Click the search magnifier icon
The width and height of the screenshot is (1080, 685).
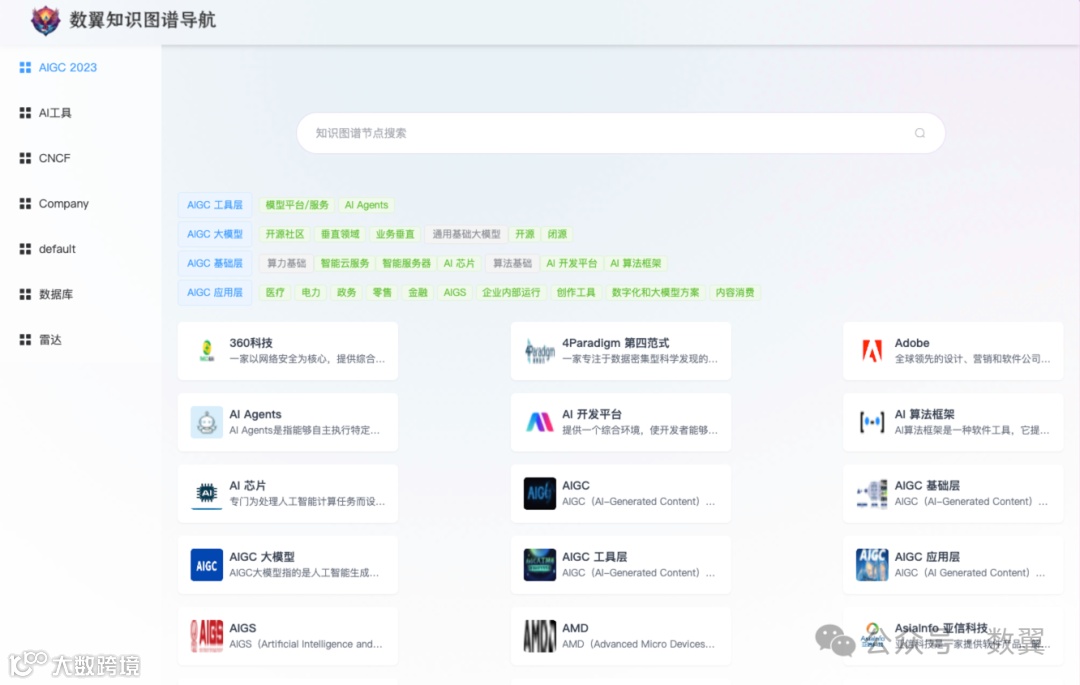920,133
